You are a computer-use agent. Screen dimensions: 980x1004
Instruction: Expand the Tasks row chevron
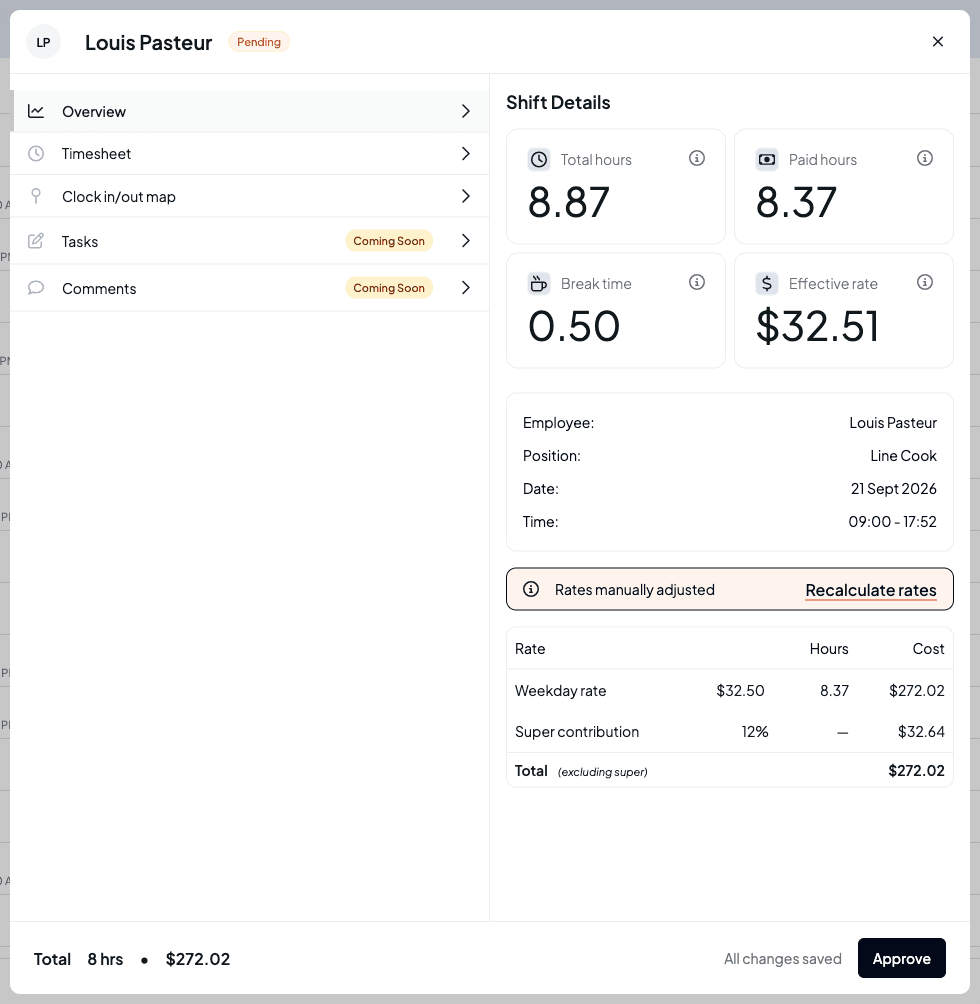coord(466,241)
